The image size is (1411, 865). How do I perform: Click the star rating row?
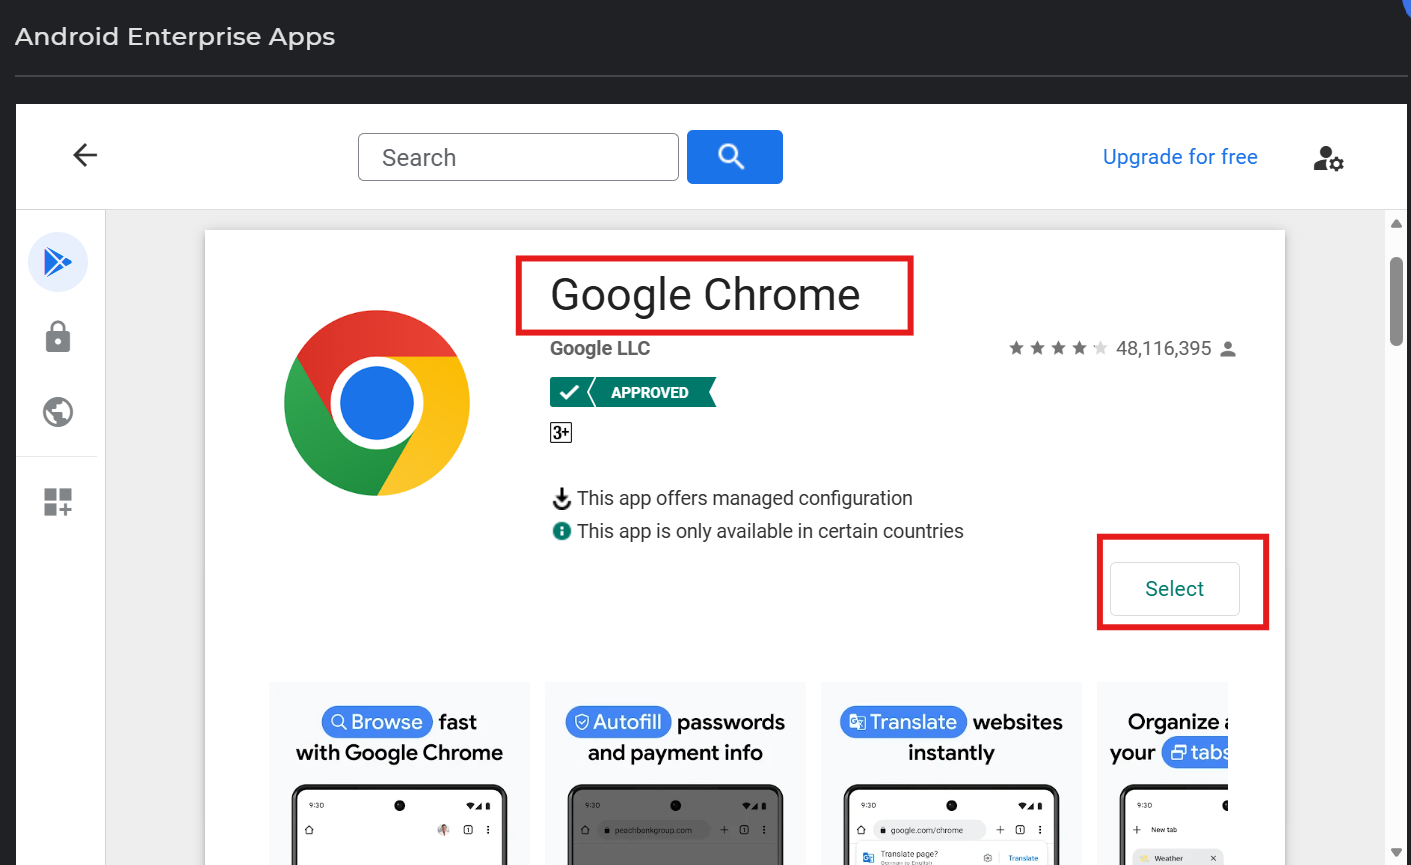point(1058,348)
